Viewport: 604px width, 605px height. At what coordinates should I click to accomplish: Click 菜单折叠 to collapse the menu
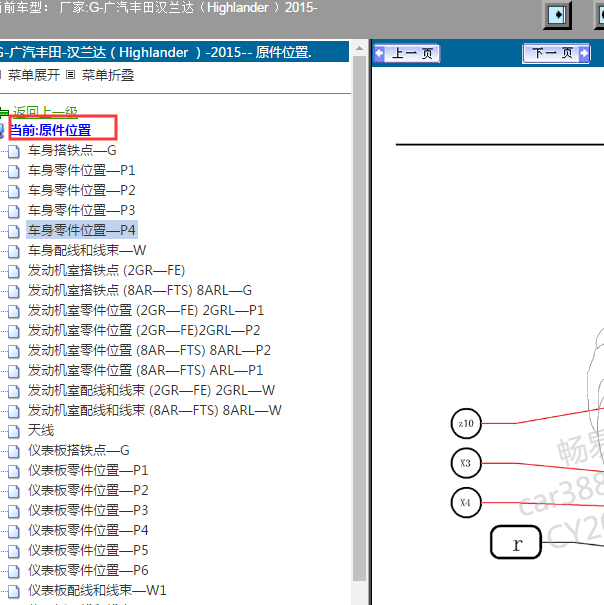(108, 75)
